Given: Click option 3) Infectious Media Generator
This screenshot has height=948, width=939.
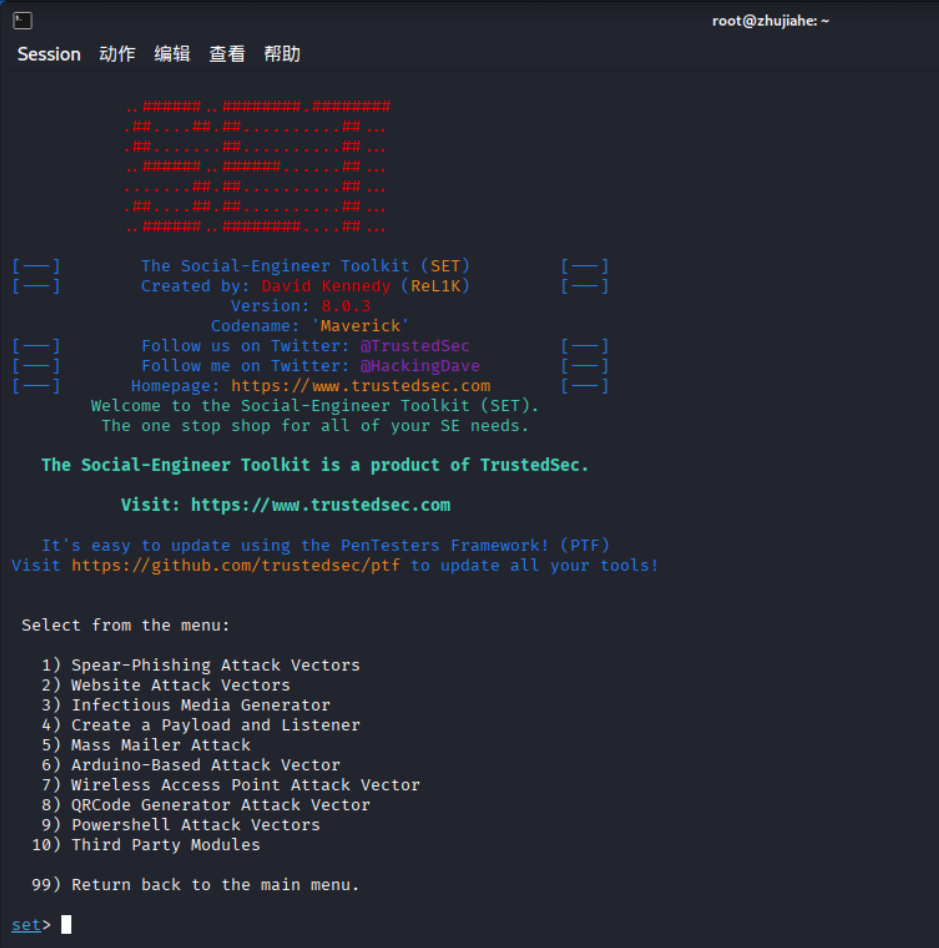Looking at the screenshot, I should tap(186, 705).
